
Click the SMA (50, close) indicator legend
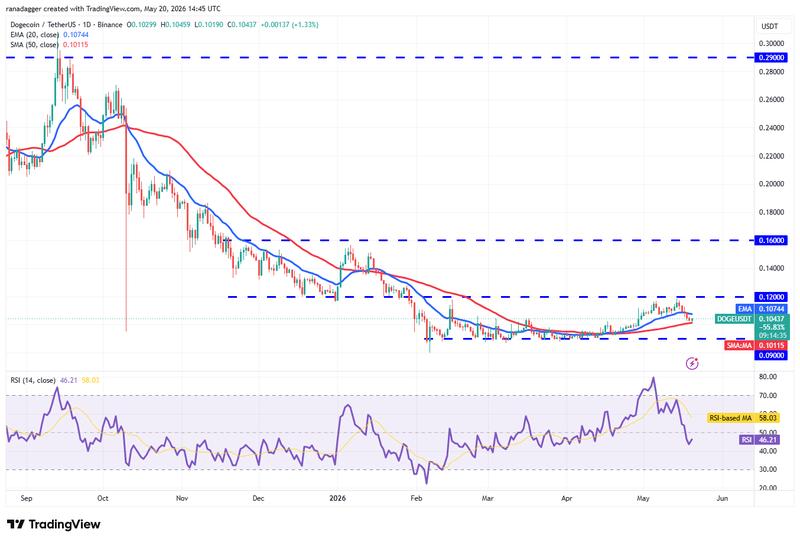tap(34, 45)
